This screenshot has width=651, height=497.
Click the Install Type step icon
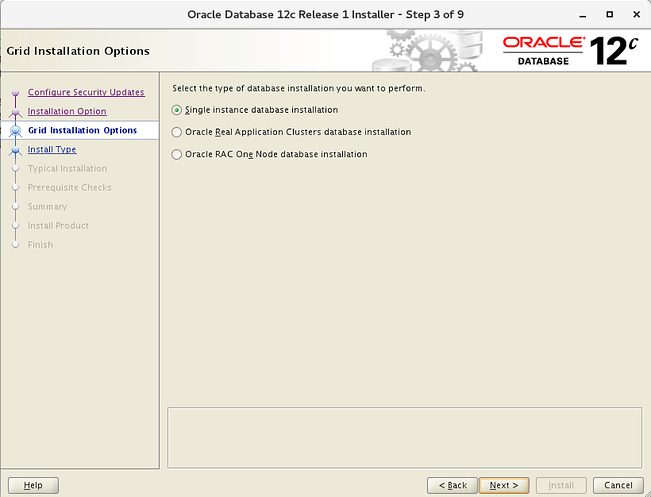point(15,150)
